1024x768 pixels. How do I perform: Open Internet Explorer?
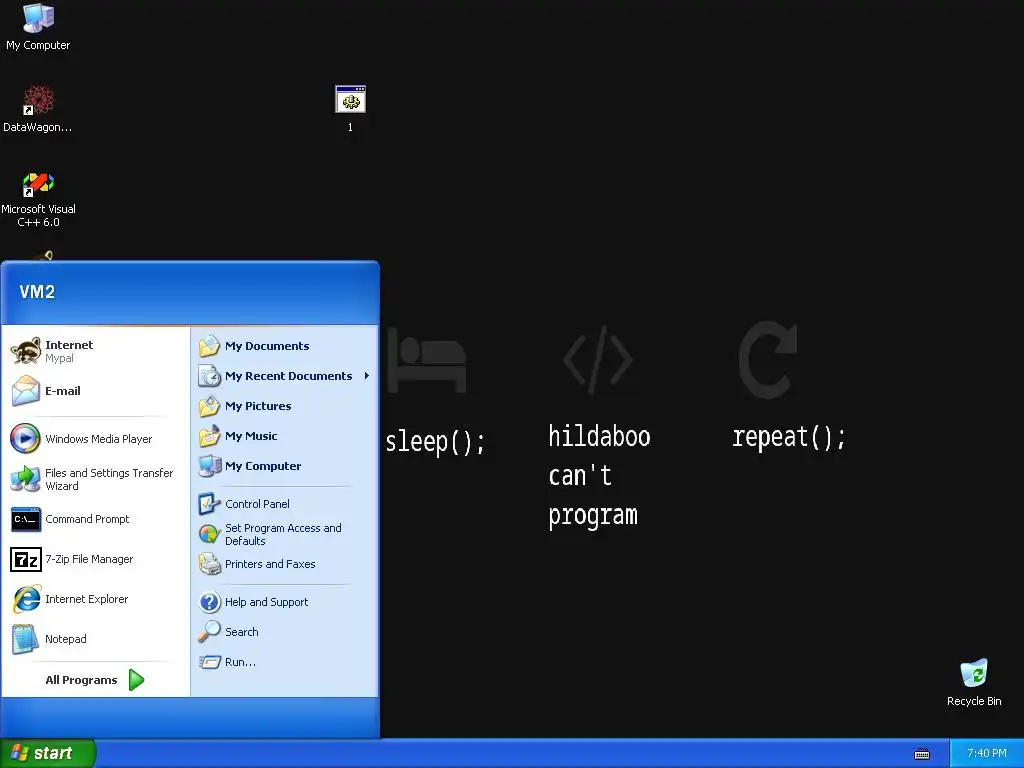(95, 599)
